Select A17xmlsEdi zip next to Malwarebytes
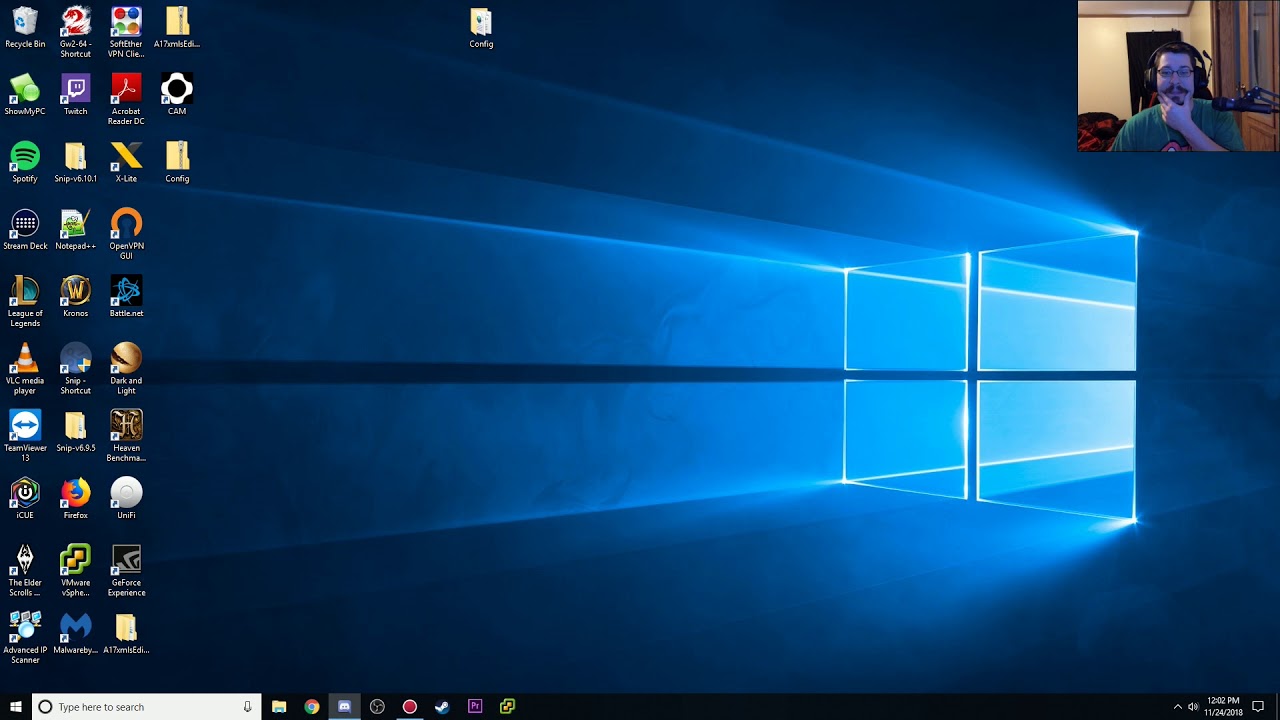The image size is (1280, 720). click(x=126, y=632)
